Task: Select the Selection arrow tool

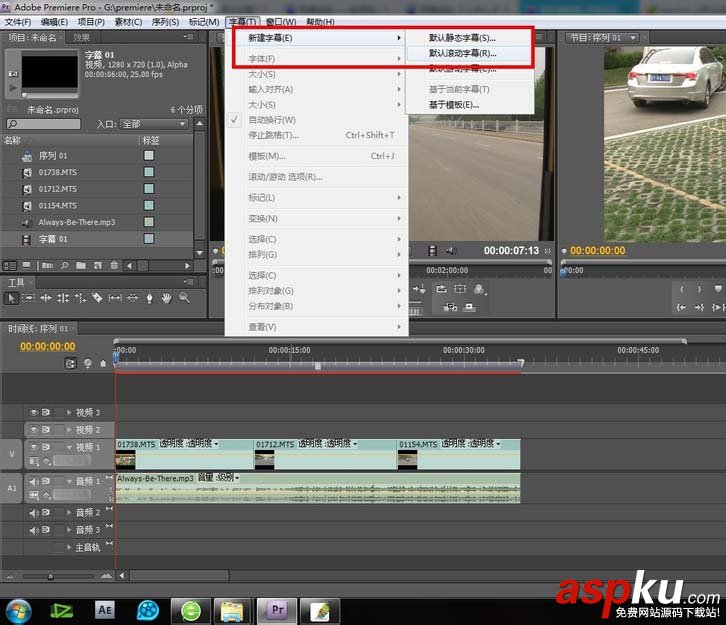Action: click(x=11, y=298)
